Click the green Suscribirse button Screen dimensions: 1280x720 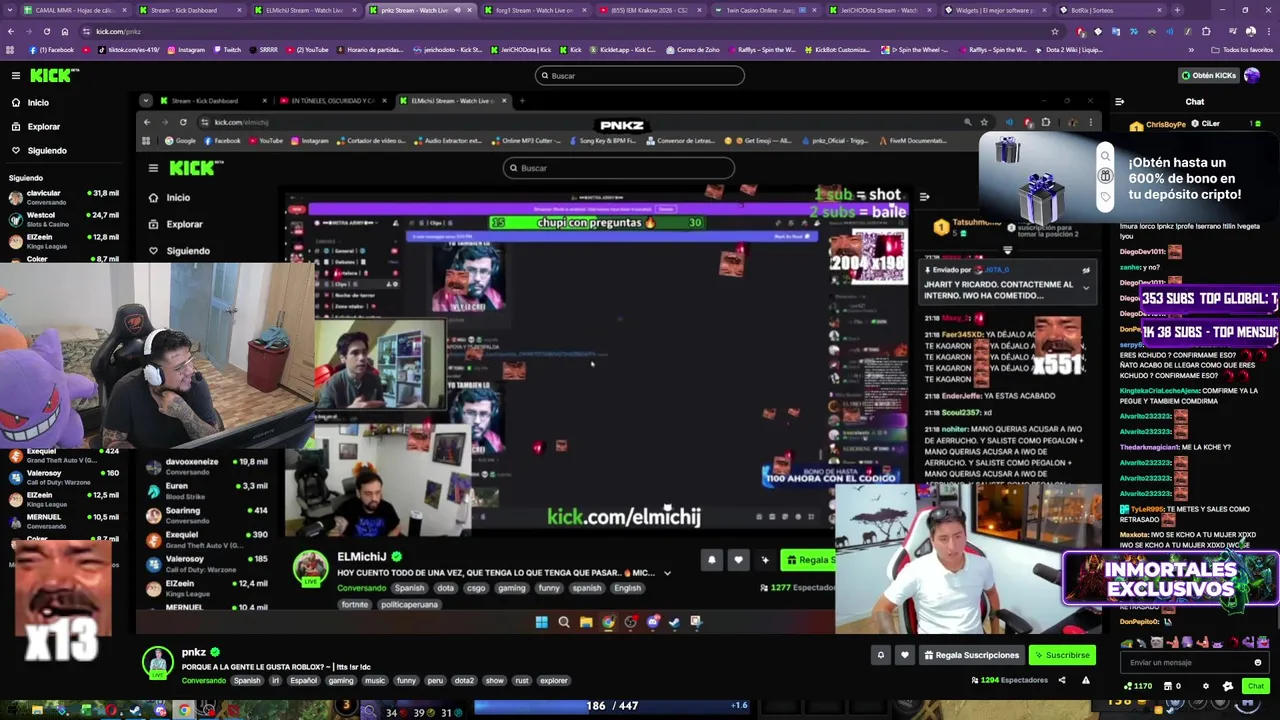tap(1062, 655)
